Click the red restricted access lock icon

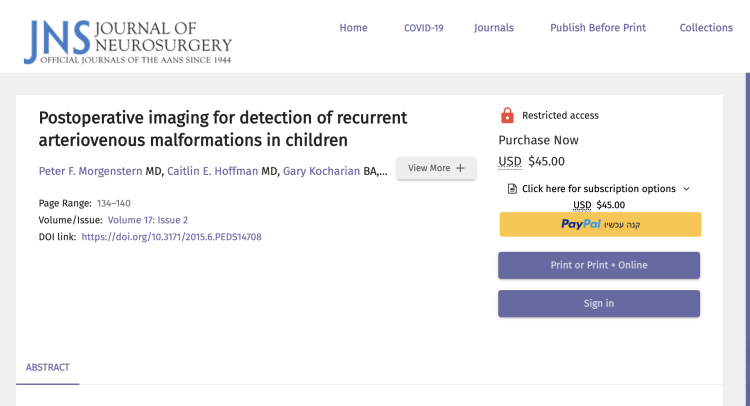pyautogui.click(x=507, y=115)
